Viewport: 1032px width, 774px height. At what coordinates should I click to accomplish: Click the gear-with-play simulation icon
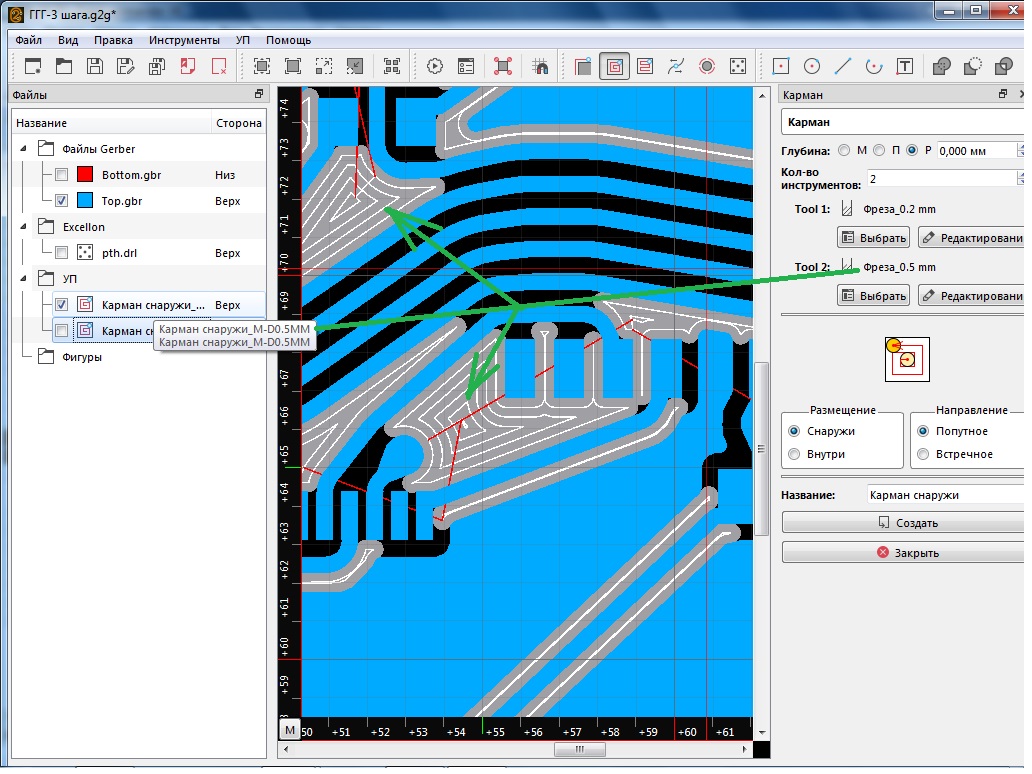click(x=435, y=66)
